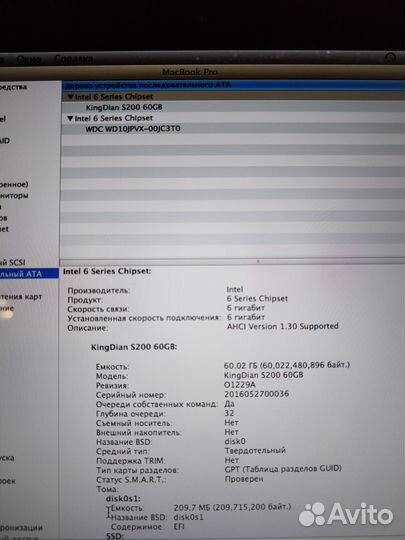
Task: Click the Установленная скорость подключения value
Action: point(246,317)
